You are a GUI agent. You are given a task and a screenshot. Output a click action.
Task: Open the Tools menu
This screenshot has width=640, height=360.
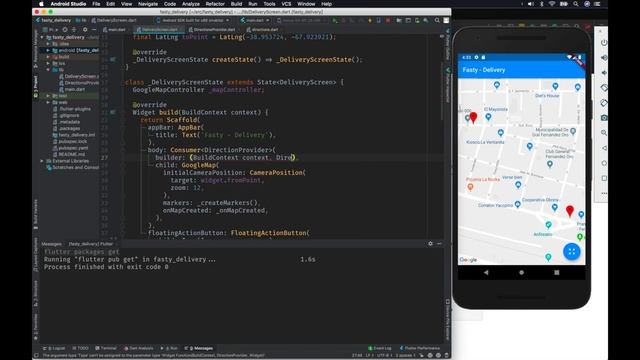tap(269, 4)
